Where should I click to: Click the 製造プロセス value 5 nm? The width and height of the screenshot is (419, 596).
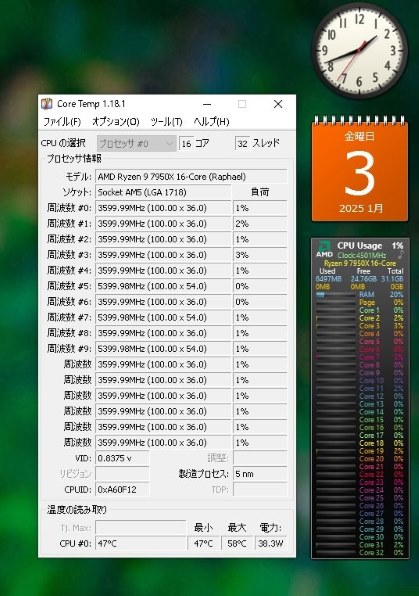tap(260, 474)
